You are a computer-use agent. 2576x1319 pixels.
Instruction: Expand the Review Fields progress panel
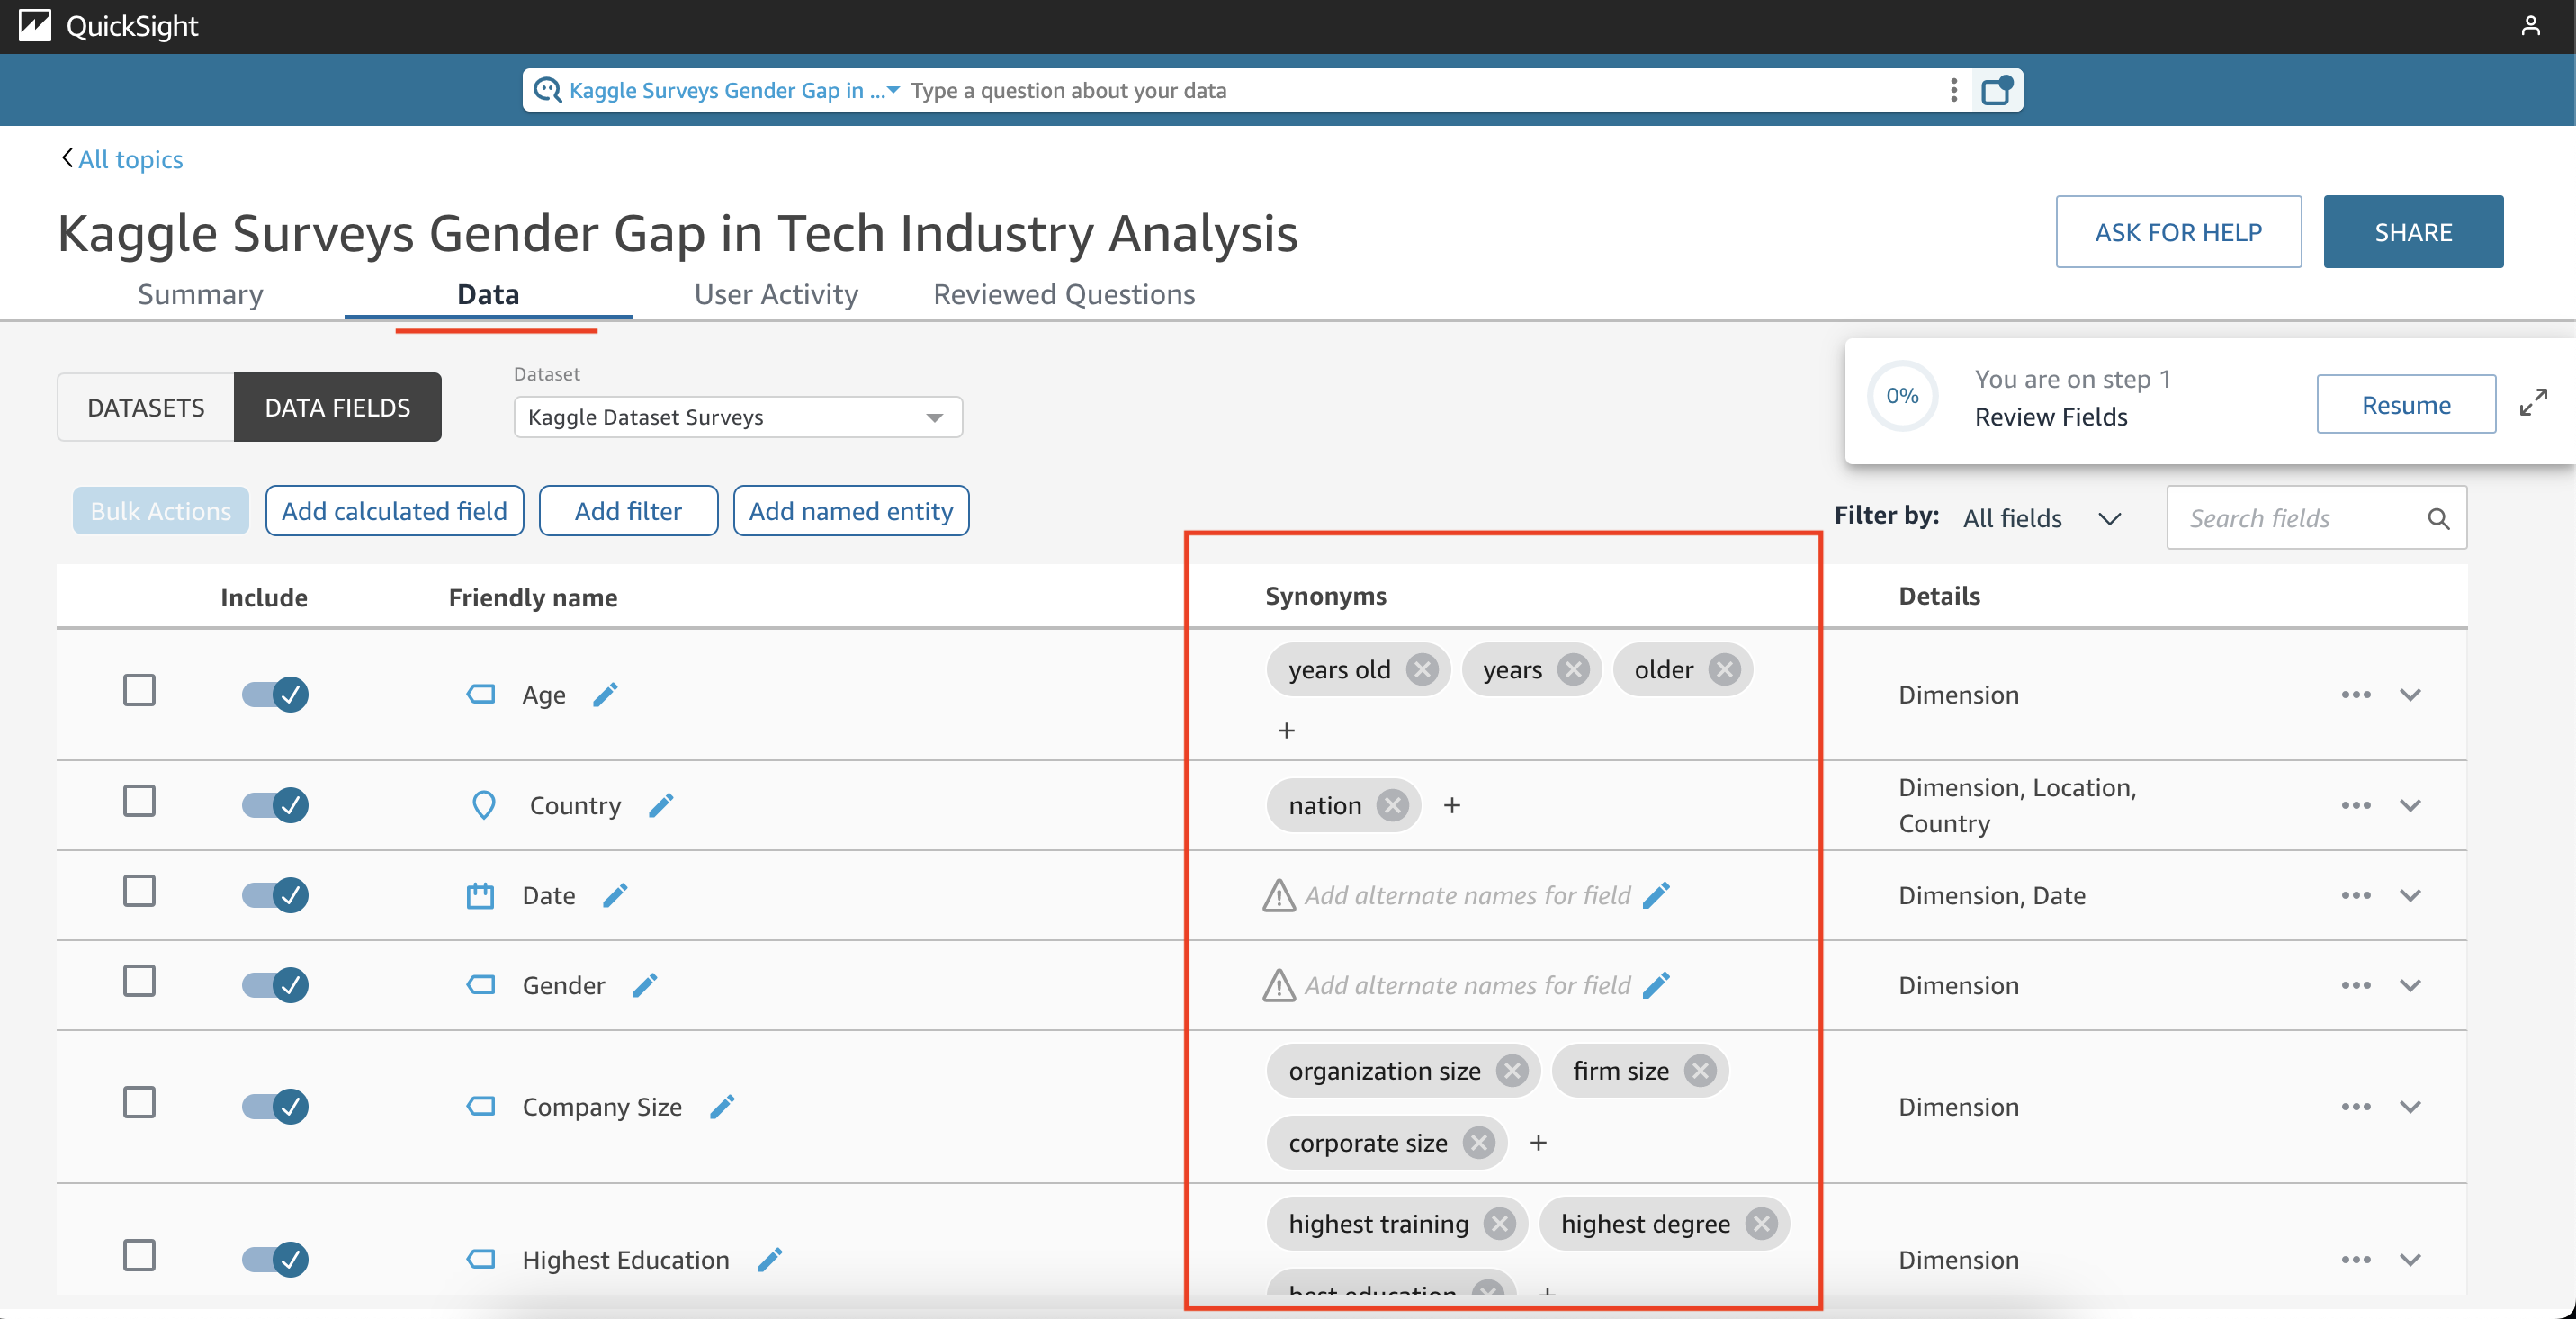[x=2533, y=402]
